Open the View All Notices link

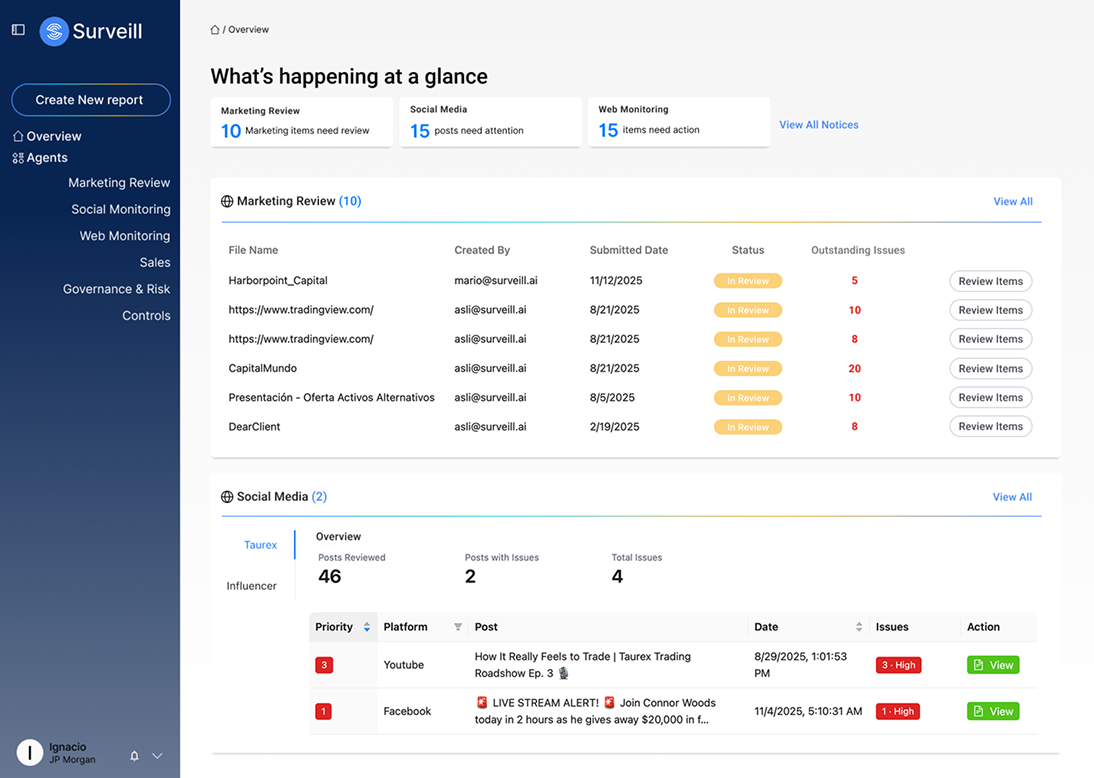tap(818, 125)
